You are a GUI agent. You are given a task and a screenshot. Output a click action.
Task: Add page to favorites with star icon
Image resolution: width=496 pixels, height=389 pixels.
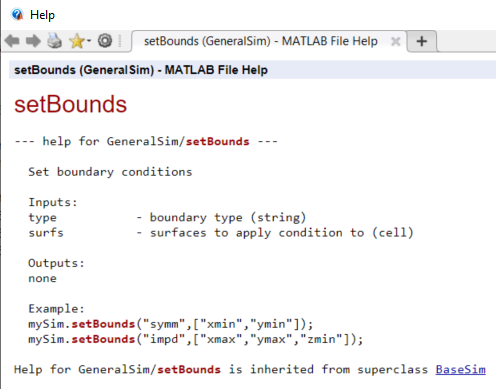click(77, 41)
